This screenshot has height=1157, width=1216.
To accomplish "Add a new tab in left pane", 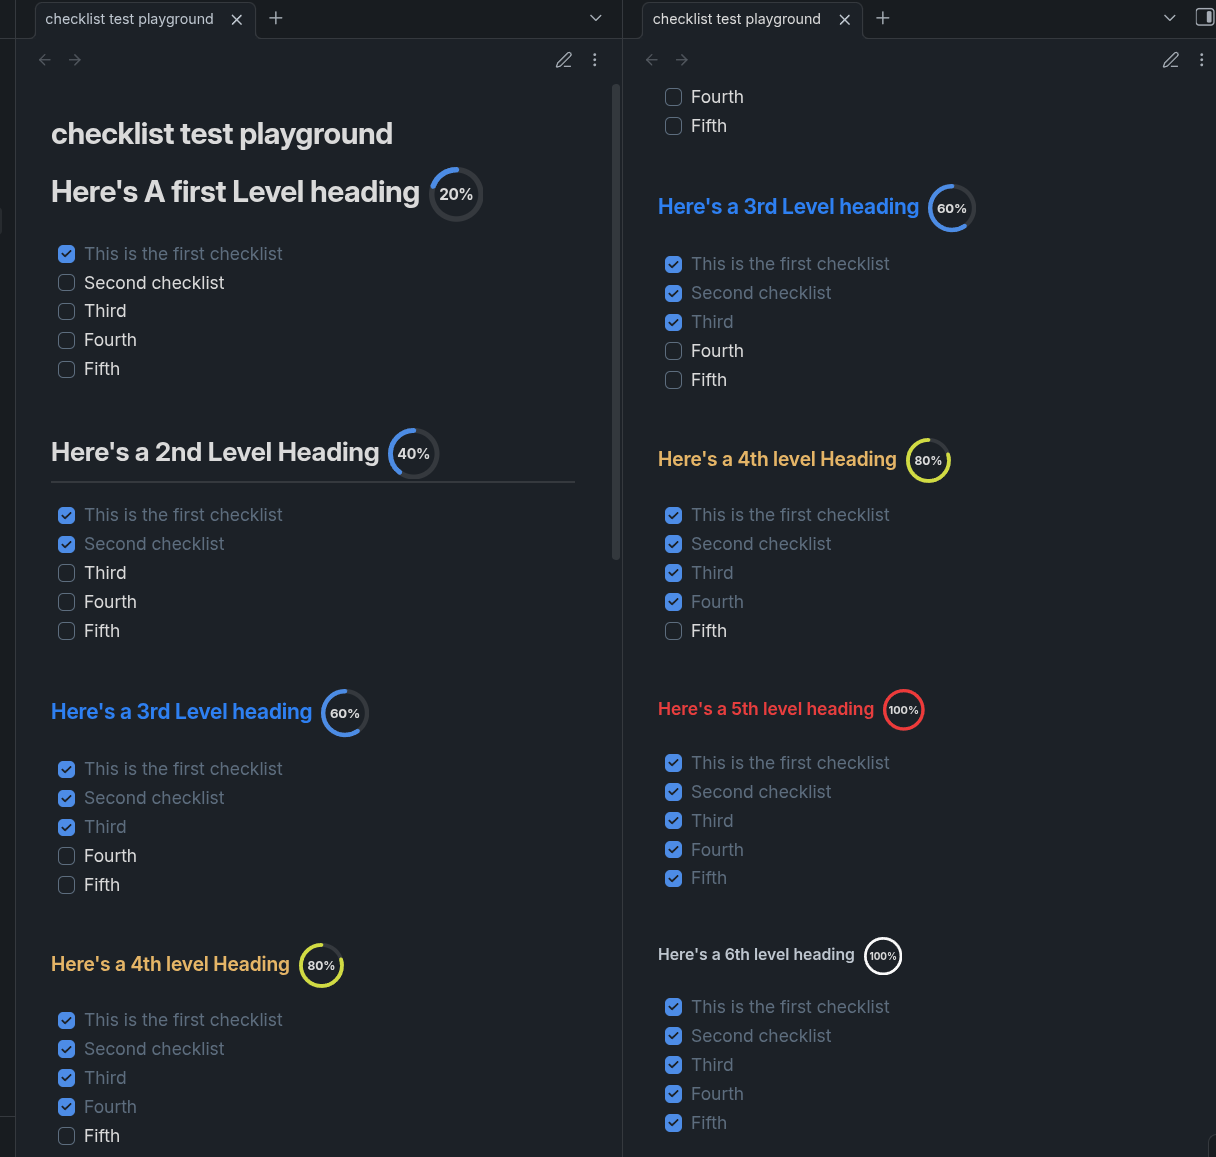I will [276, 18].
